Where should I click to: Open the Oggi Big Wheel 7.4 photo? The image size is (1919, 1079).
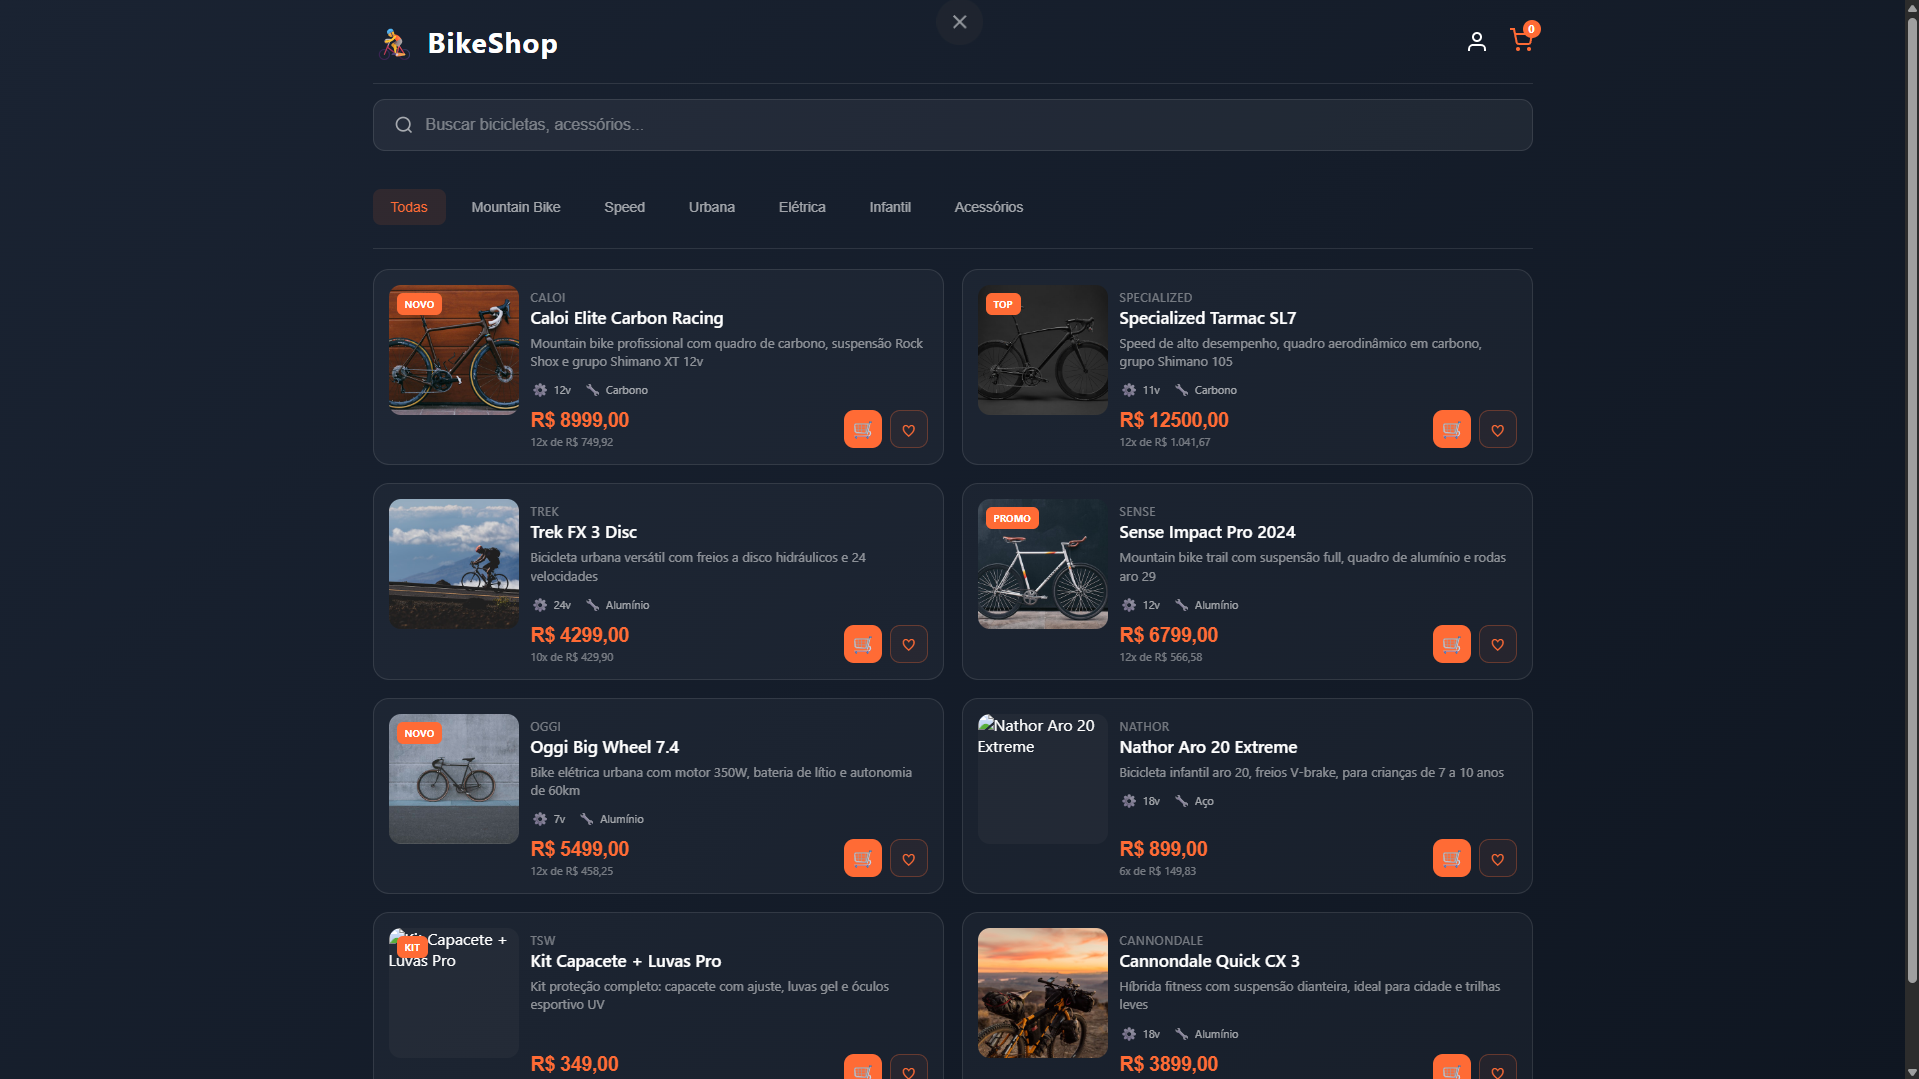coord(454,779)
